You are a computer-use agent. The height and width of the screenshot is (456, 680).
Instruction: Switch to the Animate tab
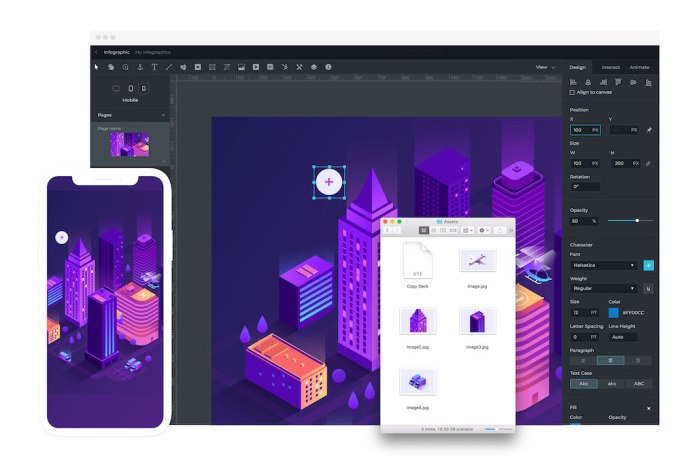point(639,67)
